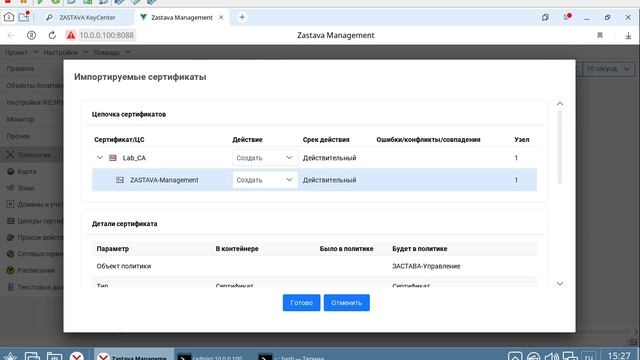Click the red insecure-connection warning icon

click(x=71, y=36)
